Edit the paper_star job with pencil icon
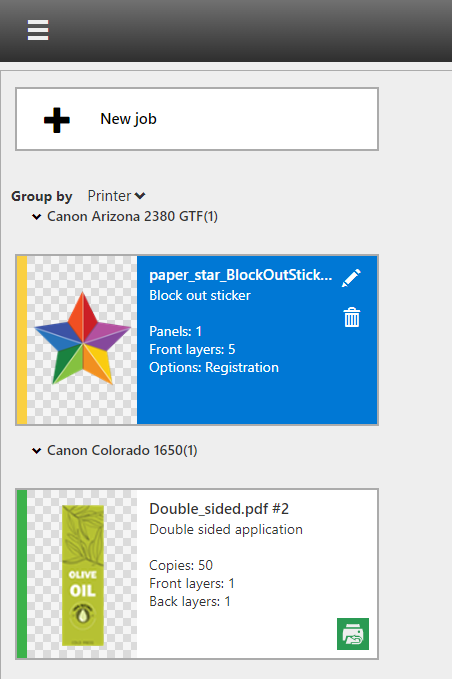452x679 pixels. point(351,278)
